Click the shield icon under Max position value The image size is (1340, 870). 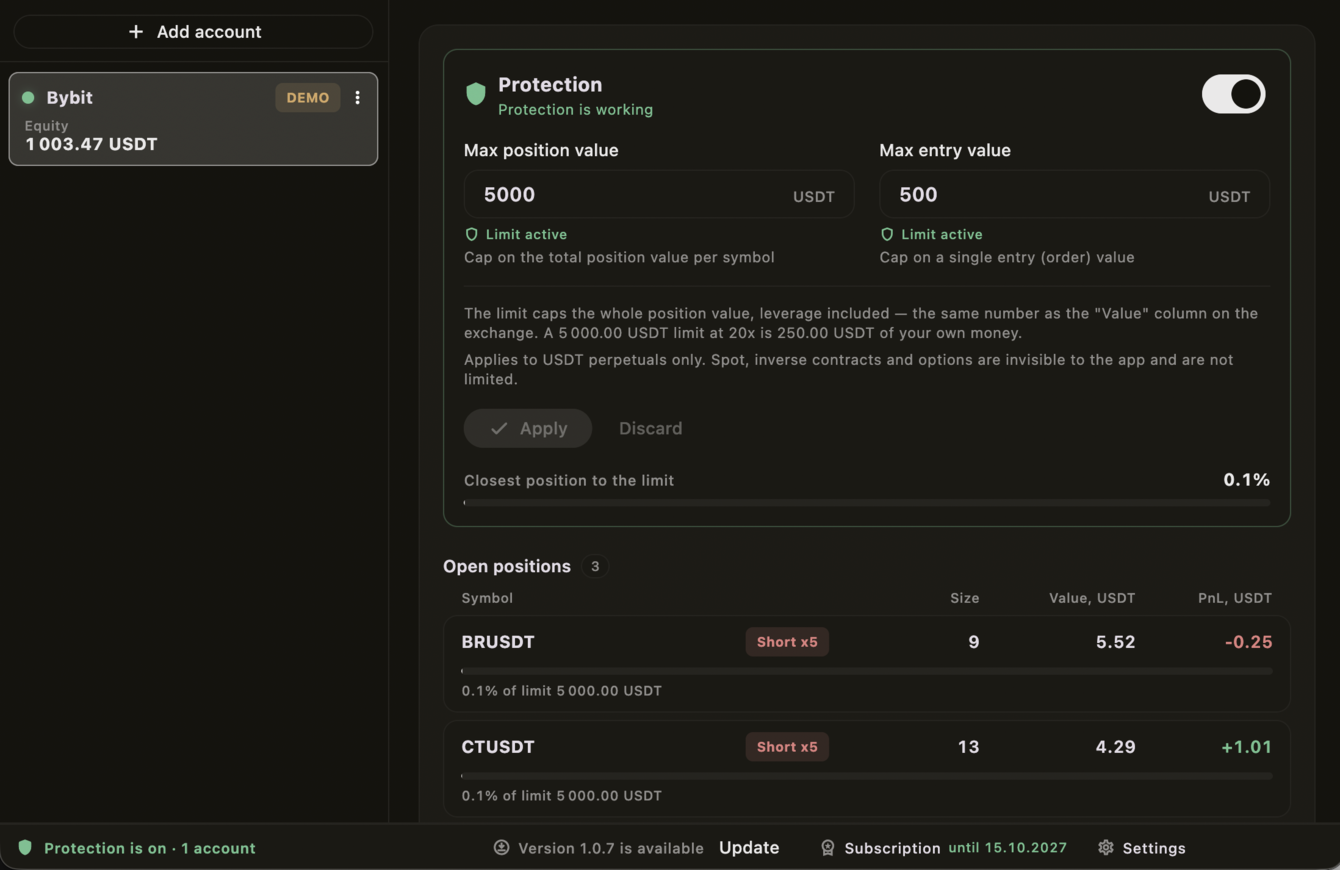[x=472, y=234]
